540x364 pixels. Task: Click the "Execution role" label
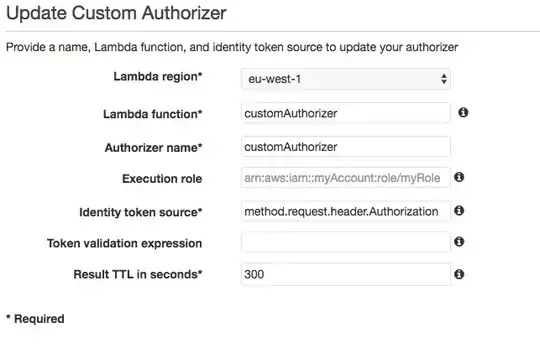pos(162,179)
